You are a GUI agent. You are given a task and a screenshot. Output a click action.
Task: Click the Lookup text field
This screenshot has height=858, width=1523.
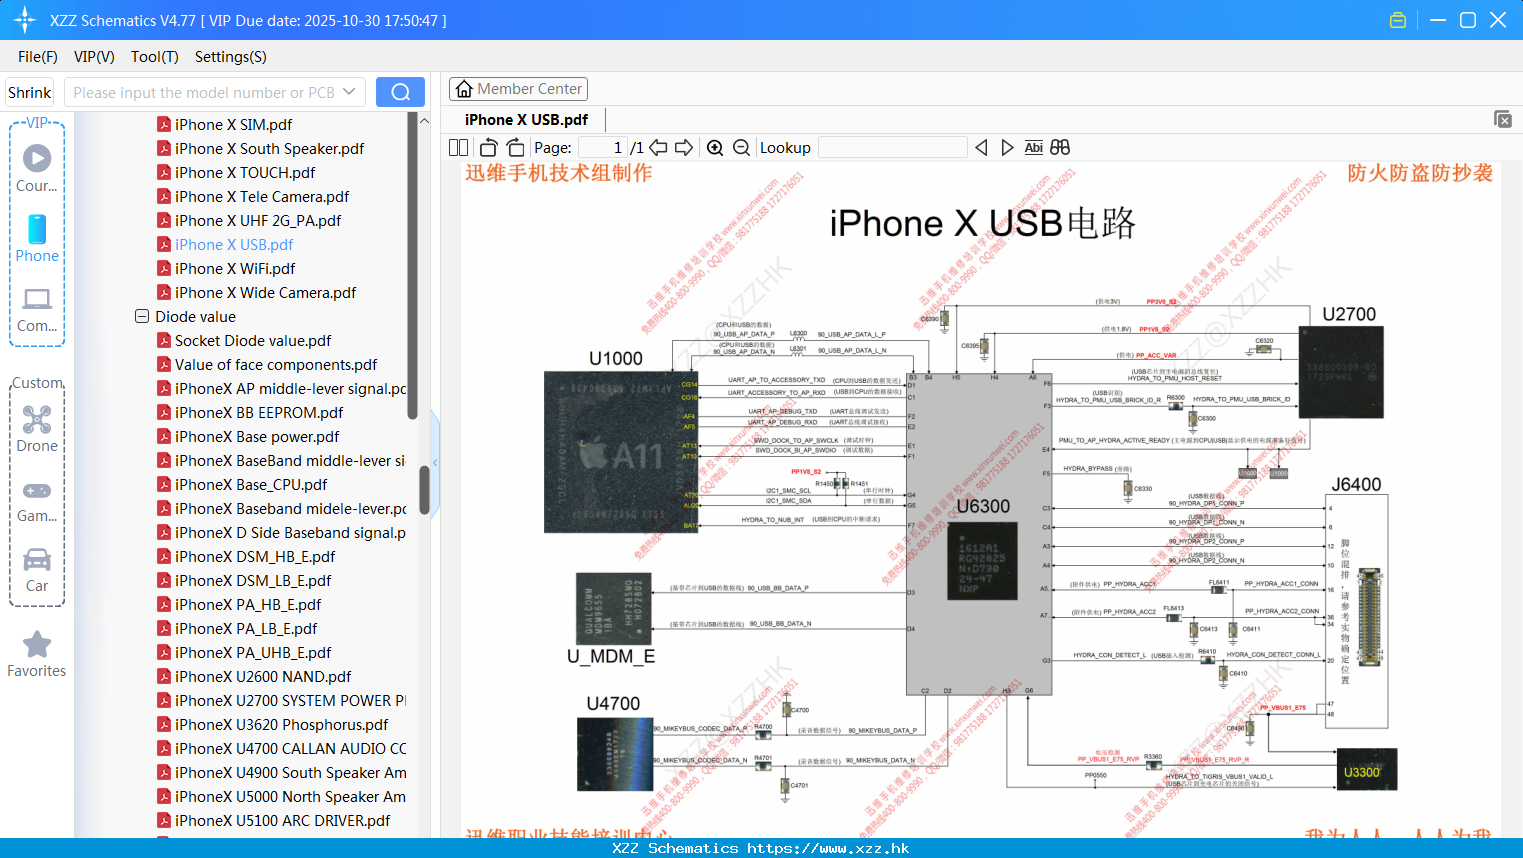(893, 147)
